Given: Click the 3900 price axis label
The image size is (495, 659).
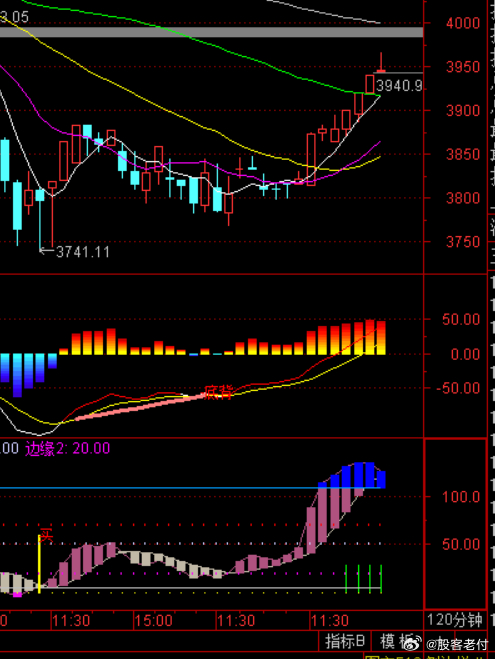Looking at the screenshot, I should click(463, 111).
